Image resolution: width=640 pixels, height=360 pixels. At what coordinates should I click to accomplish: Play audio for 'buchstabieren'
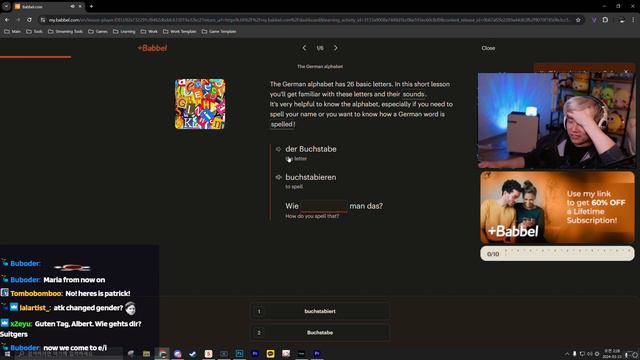pos(278,177)
